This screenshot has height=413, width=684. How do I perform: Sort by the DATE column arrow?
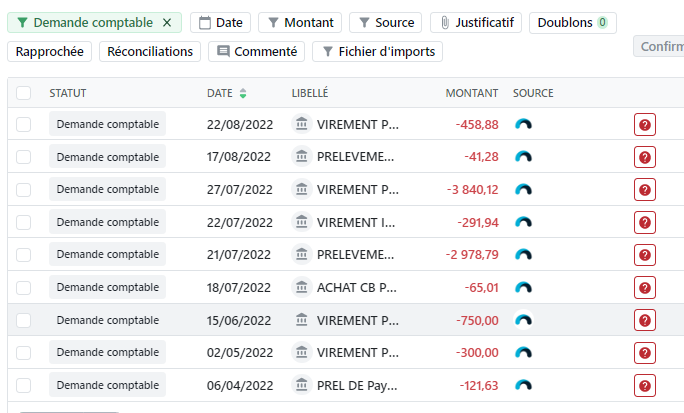(x=243, y=94)
